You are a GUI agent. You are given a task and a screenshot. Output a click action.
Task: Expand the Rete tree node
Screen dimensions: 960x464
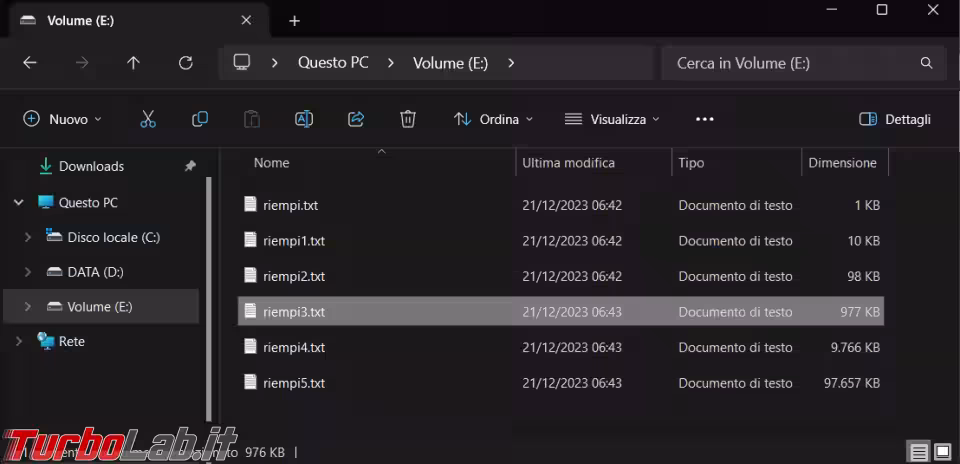[18, 342]
